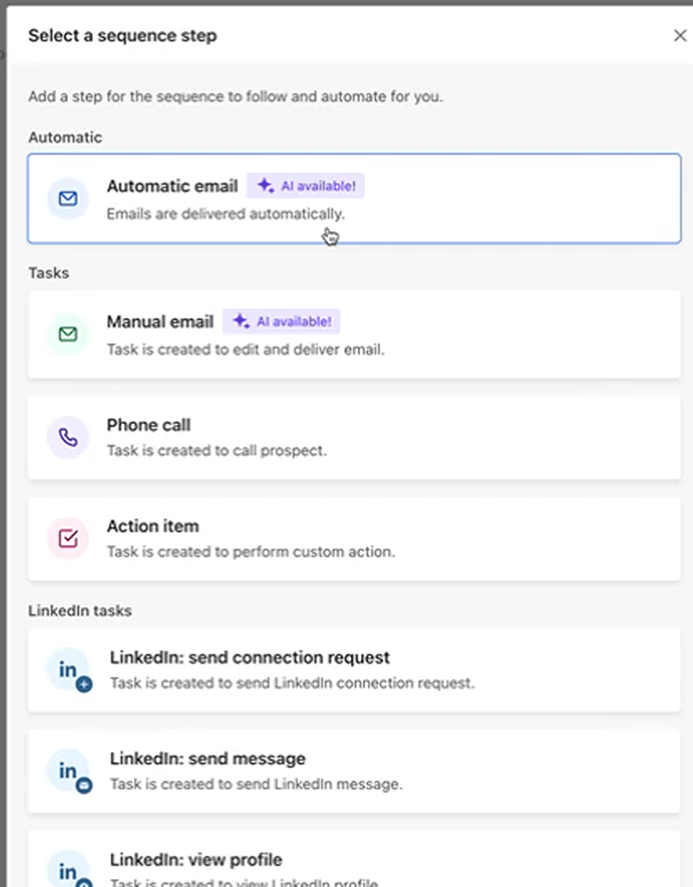Click AI available badge on Manual email
The width and height of the screenshot is (693, 887).
coord(282,321)
